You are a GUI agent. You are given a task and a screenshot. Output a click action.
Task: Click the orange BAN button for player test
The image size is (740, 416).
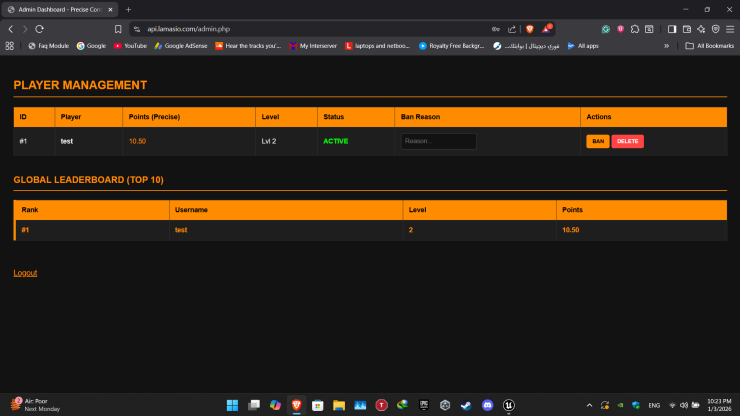pos(597,142)
